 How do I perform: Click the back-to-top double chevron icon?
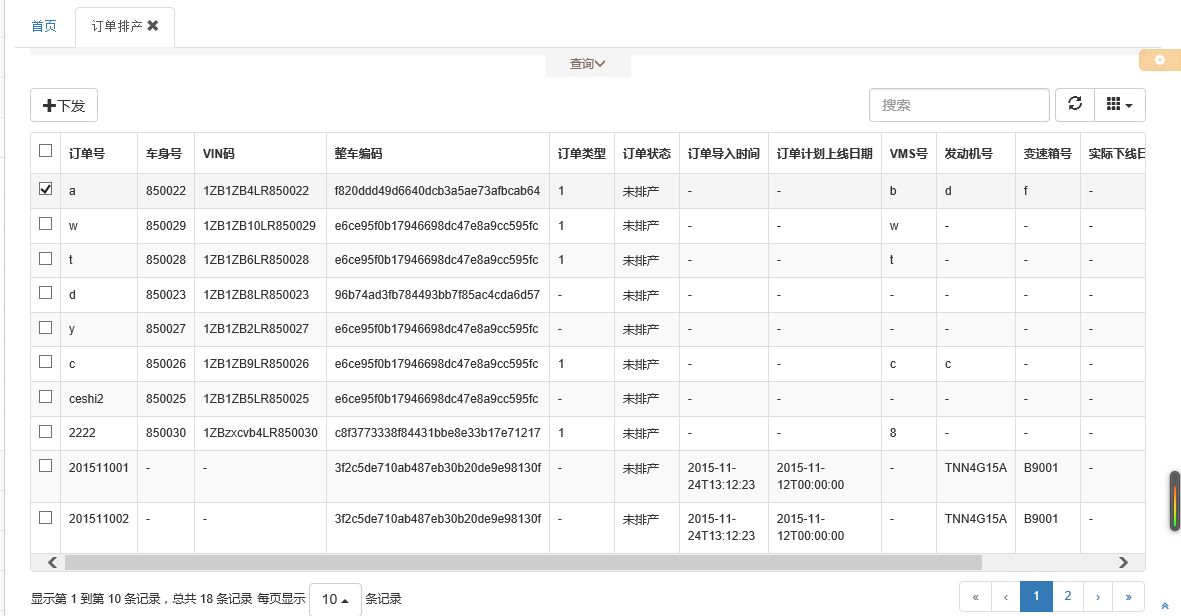1165,606
